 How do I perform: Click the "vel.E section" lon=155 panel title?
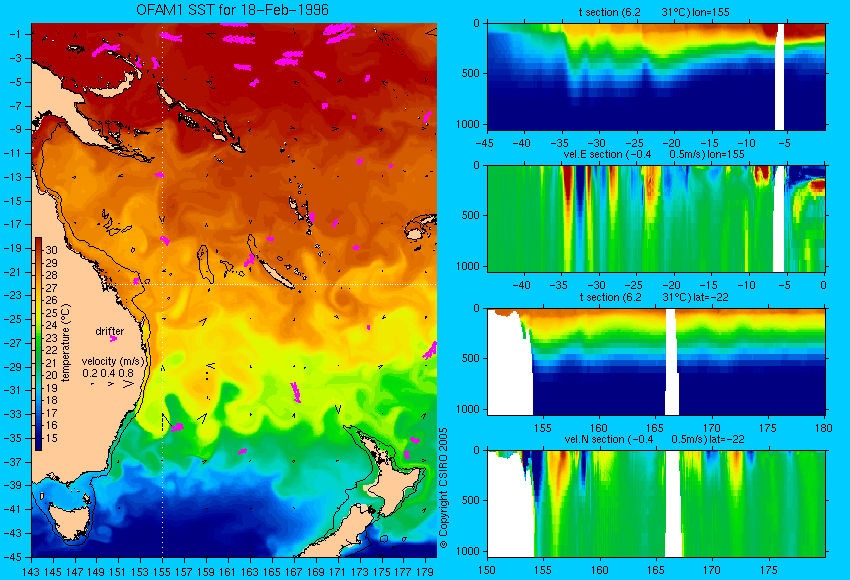654,154
